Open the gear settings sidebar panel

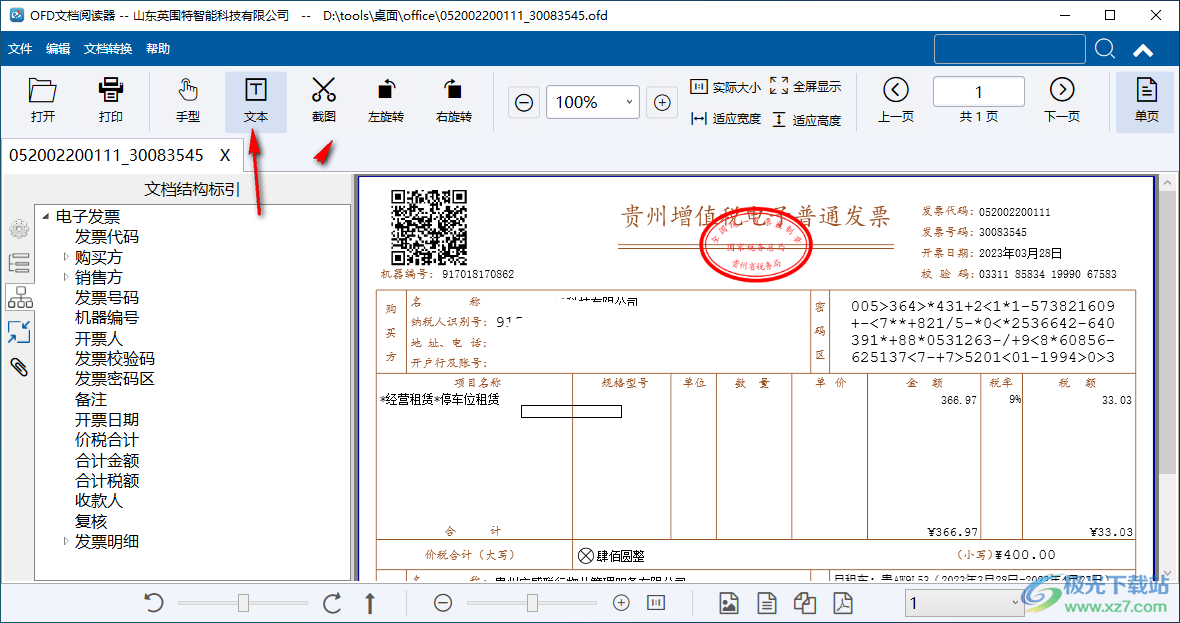click(x=19, y=229)
